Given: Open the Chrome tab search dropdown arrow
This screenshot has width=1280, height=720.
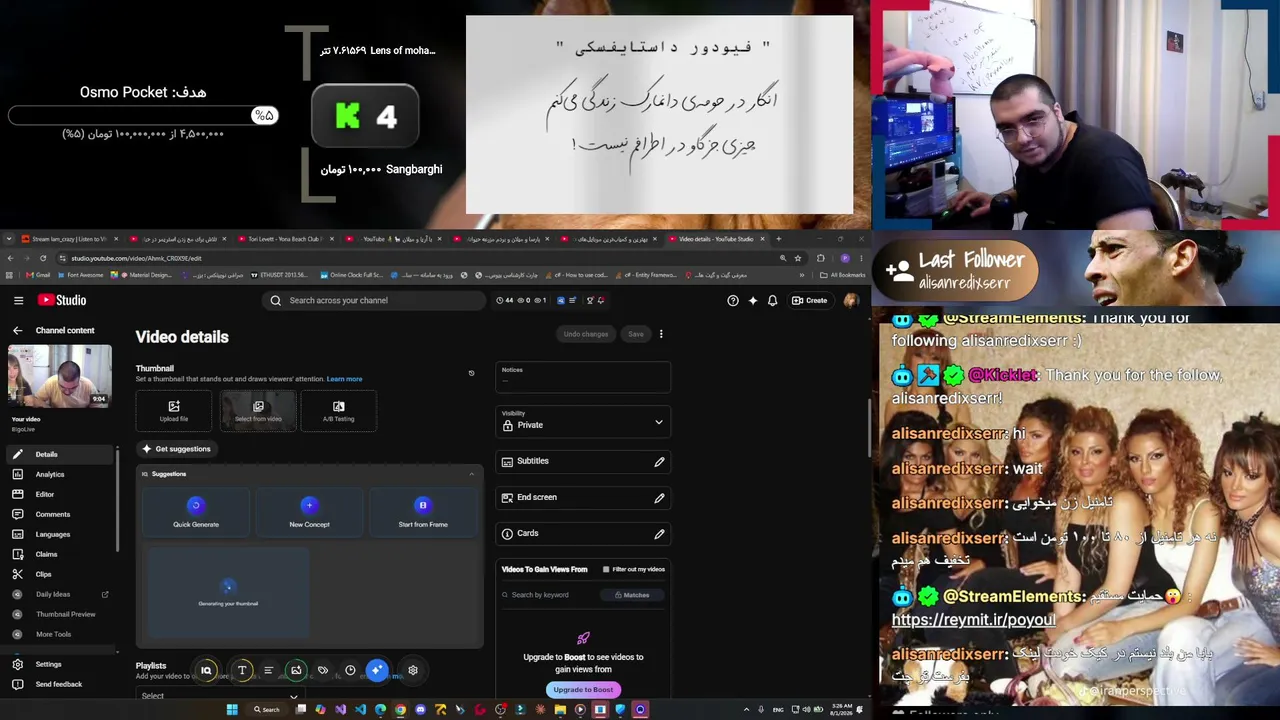Looking at the screenshot, I should coord(9,239).
